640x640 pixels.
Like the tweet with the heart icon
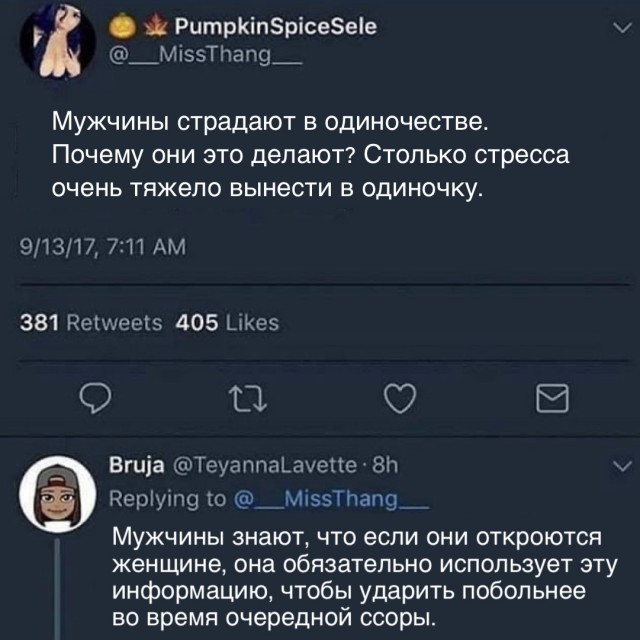(399, 399)
